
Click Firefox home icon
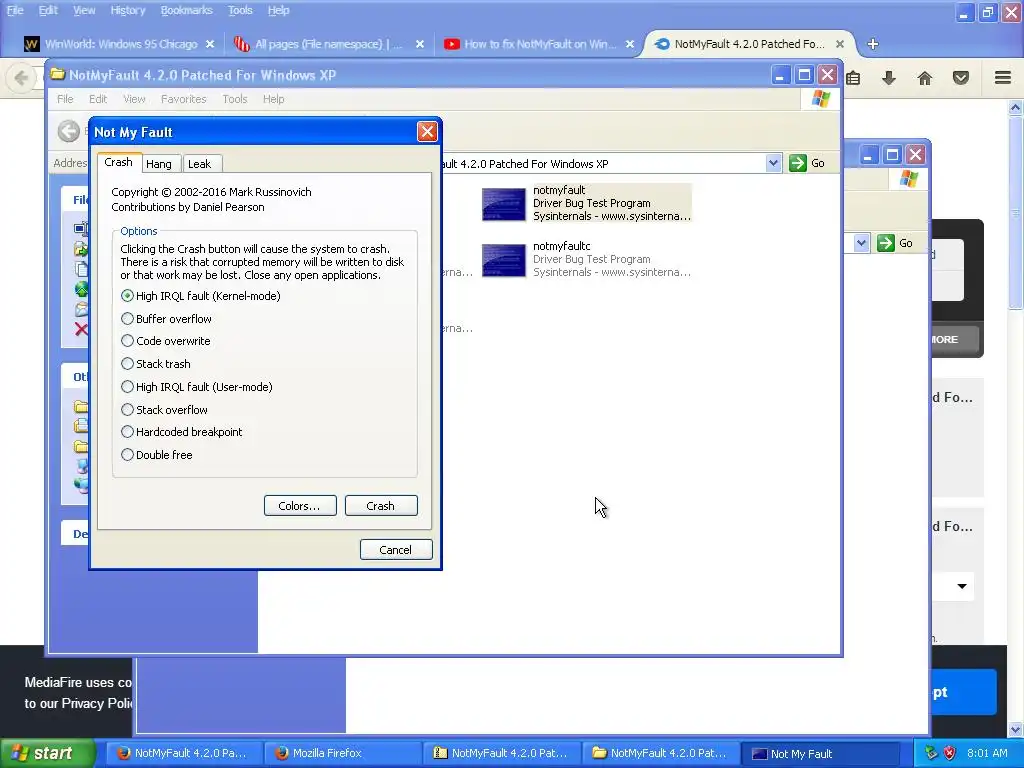tap(925, 78)
